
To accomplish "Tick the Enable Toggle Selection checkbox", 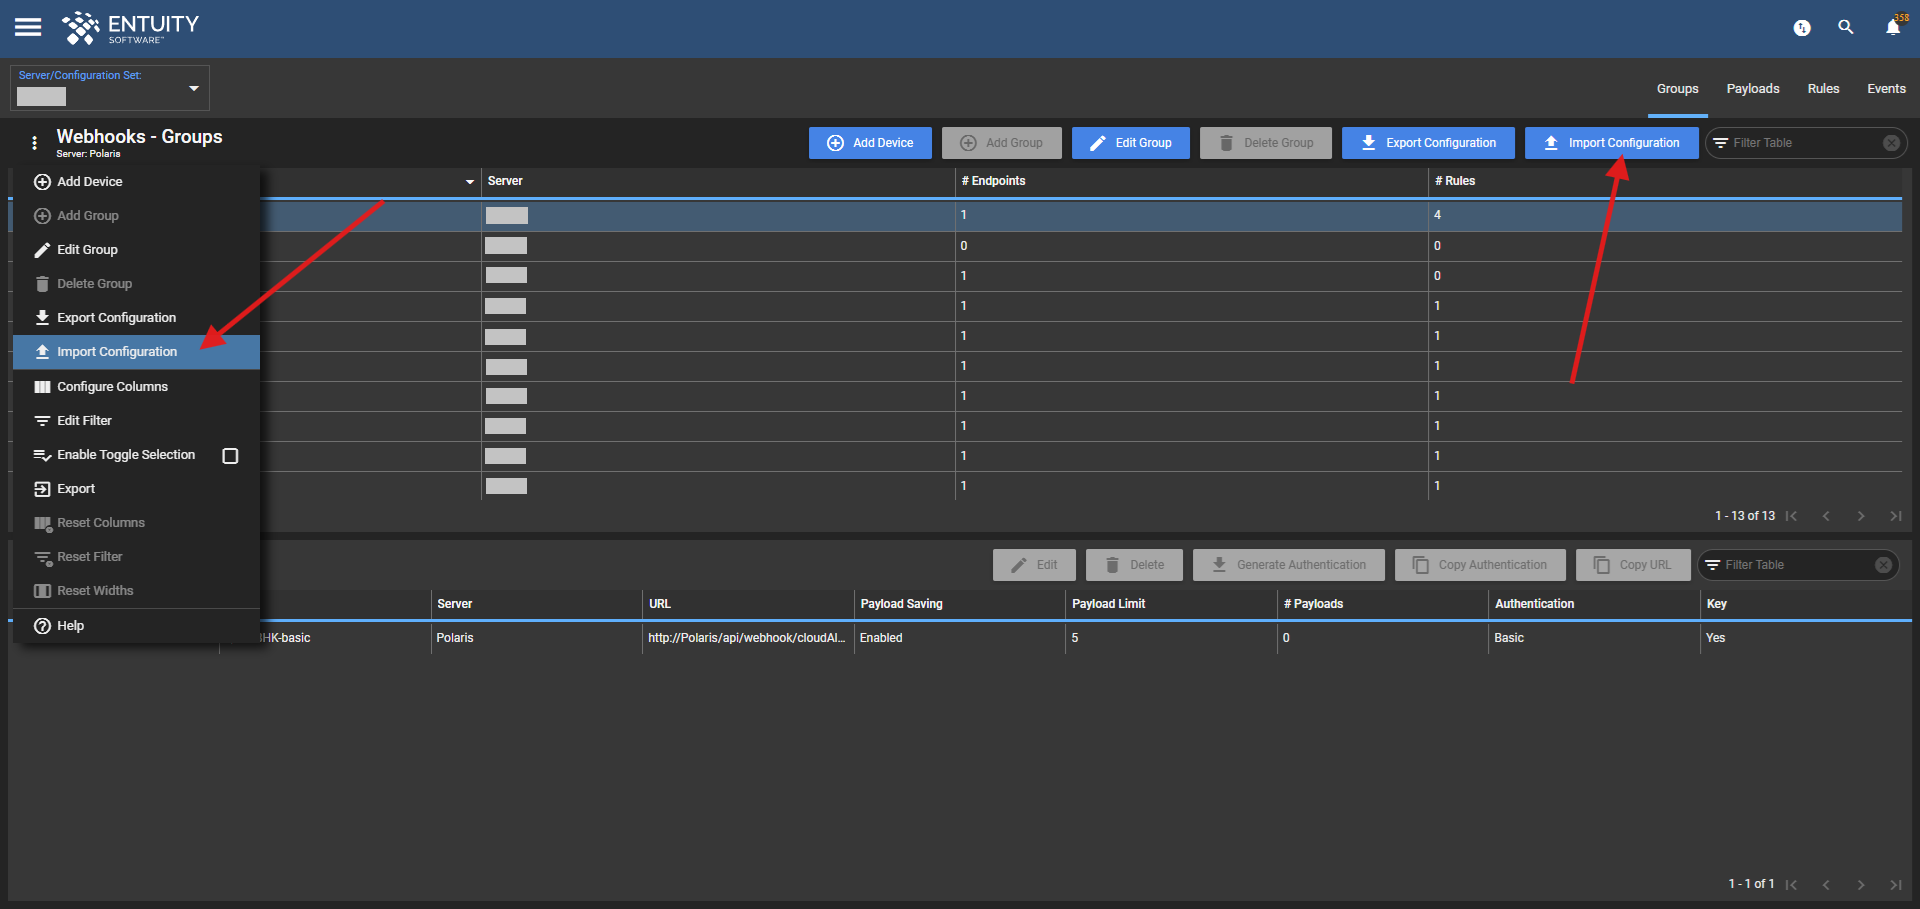I will [x=230, y=456].
